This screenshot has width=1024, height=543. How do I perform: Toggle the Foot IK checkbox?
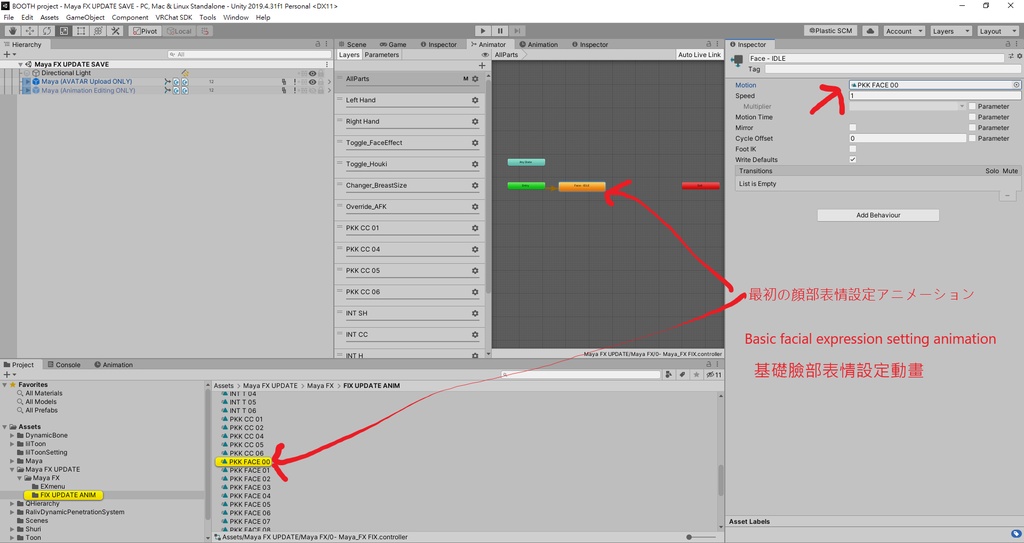click(853, 149)
